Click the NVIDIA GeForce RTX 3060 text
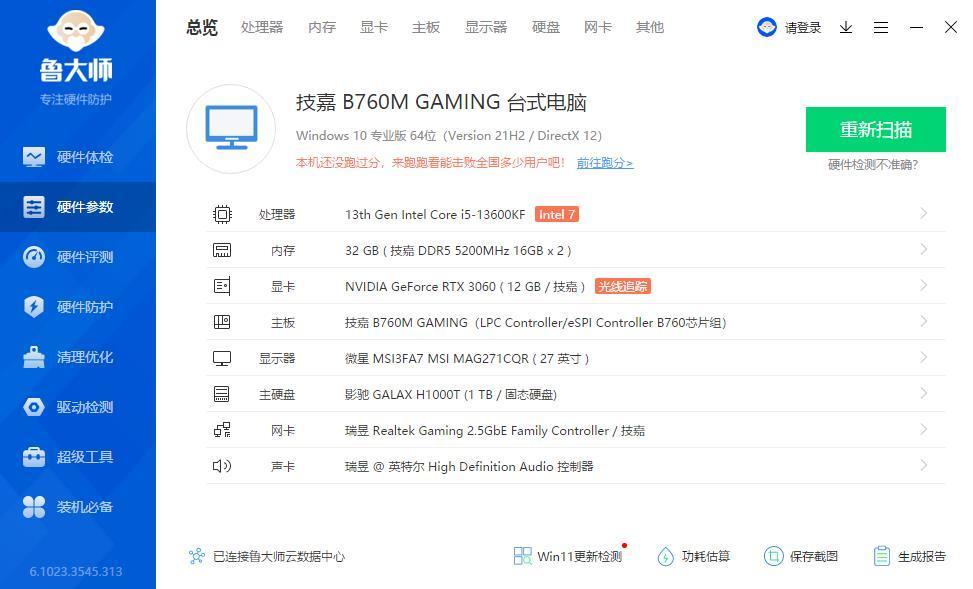The width and height of the screenshot is (973, 589). tap(465, 287)
